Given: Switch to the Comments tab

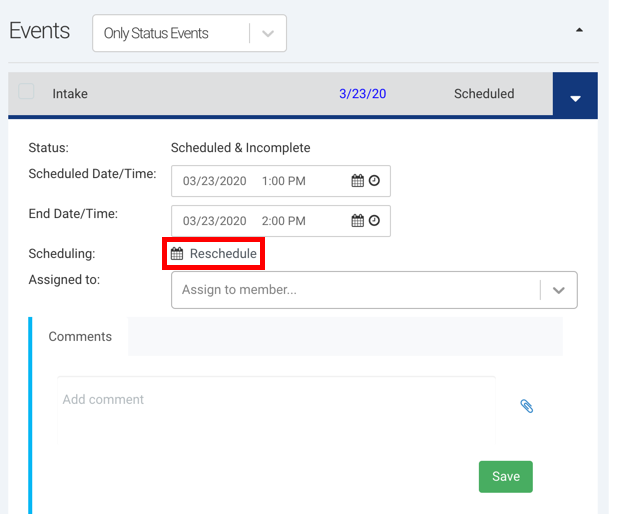Looking at the screenshot, I should [x=80, y=337].
